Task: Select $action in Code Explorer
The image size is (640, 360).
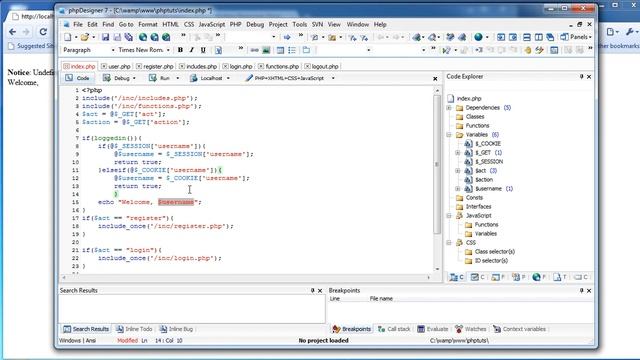Action: tap(484, 180)
